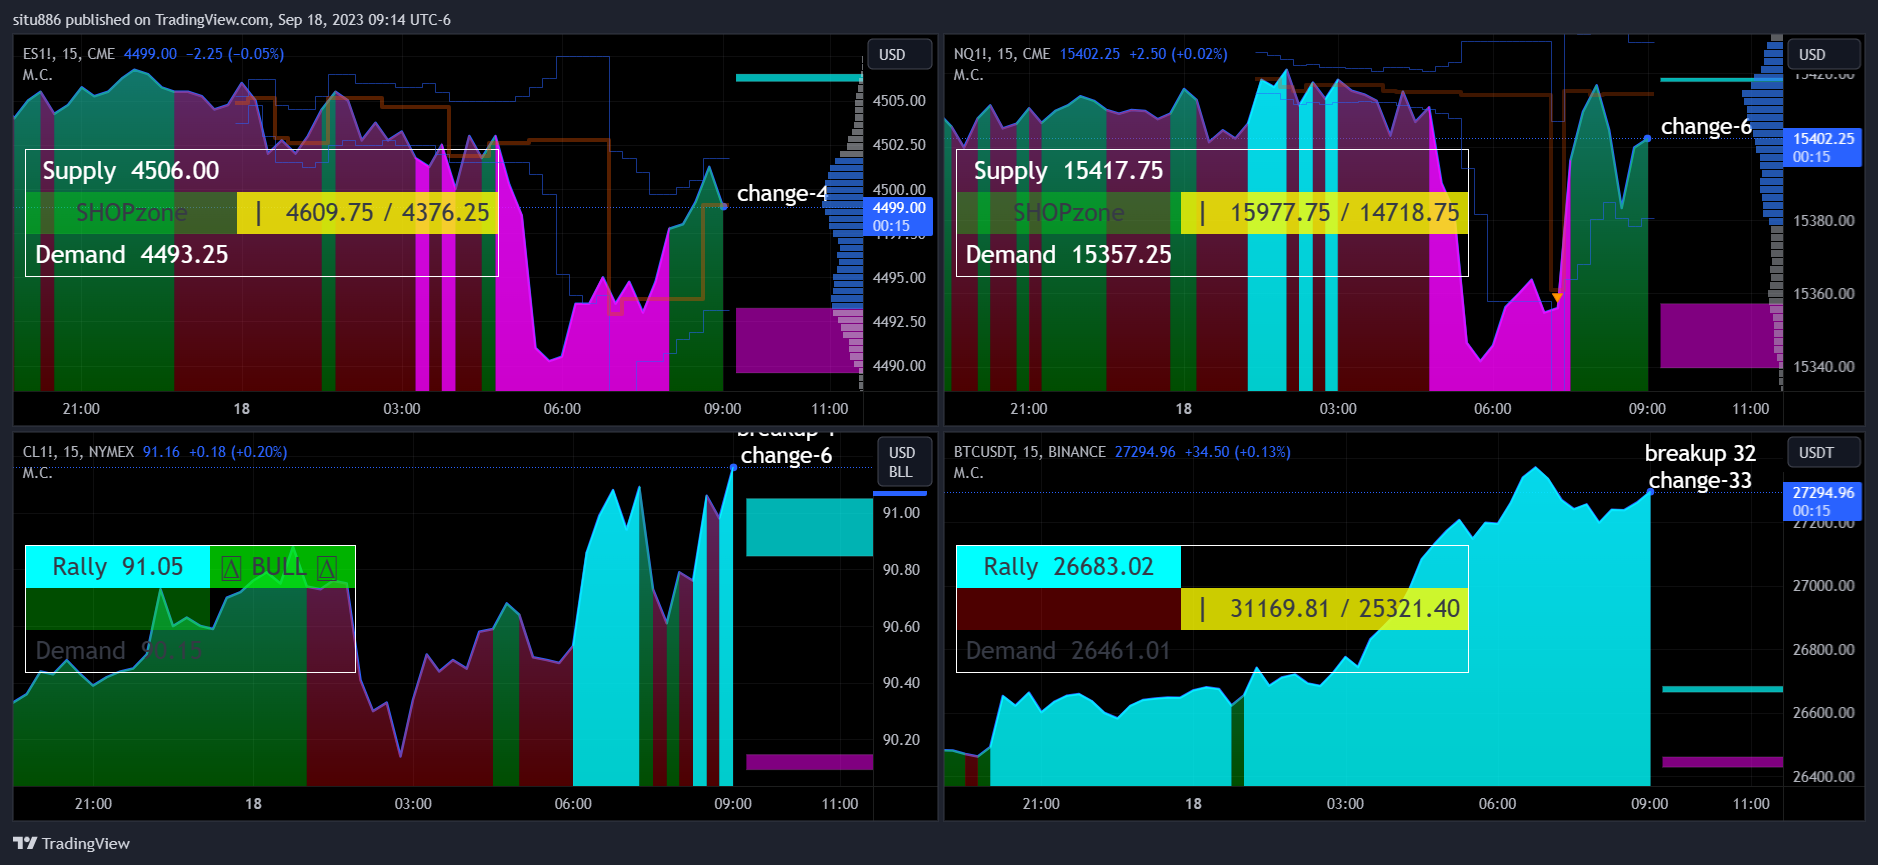Open the USDT currency selector on BTCUSDT chart
Viewport: 1878px width, 865px height.
[1823, 453]
